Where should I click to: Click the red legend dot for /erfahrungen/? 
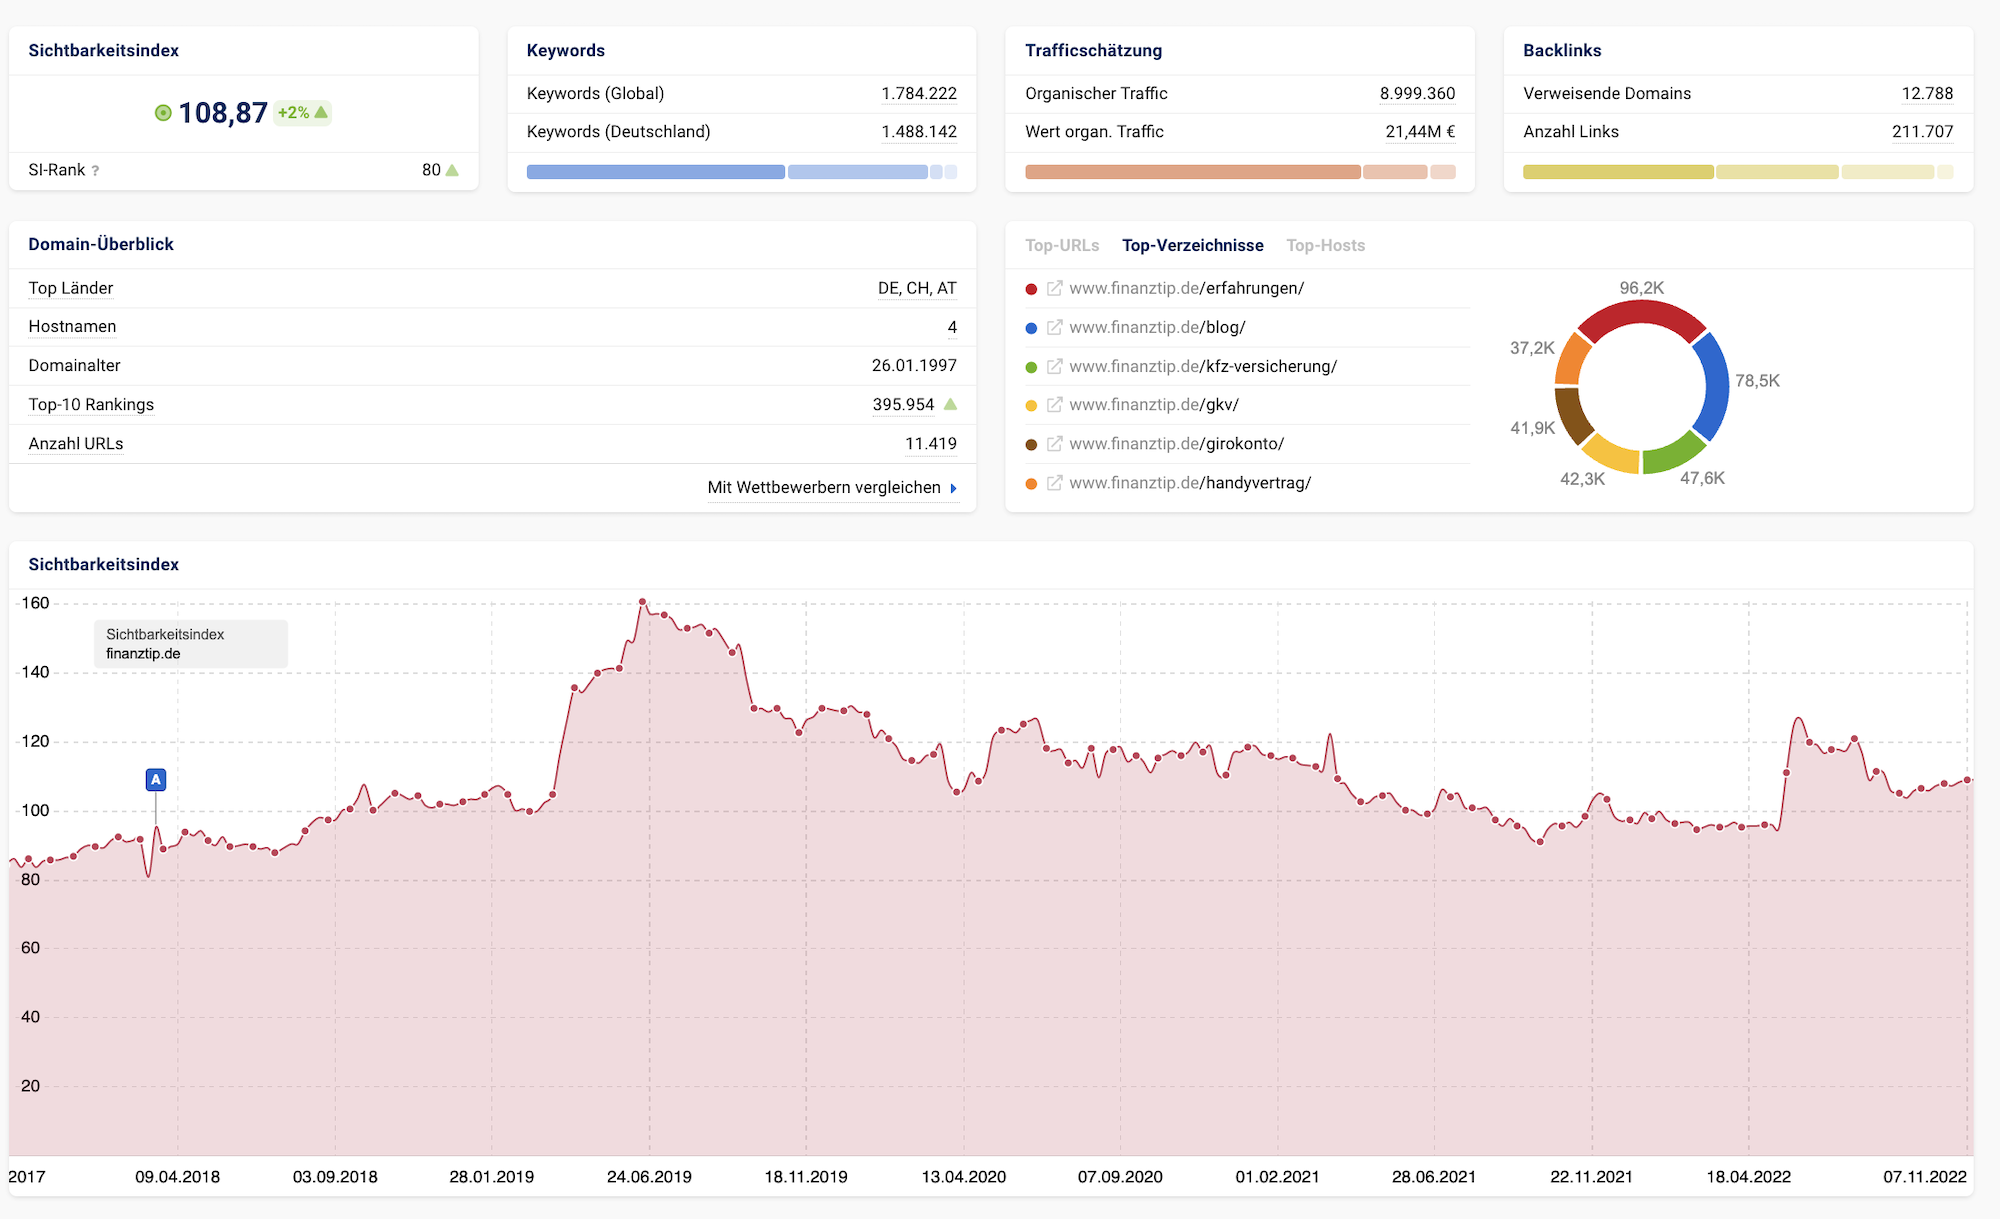(1031, 289)
